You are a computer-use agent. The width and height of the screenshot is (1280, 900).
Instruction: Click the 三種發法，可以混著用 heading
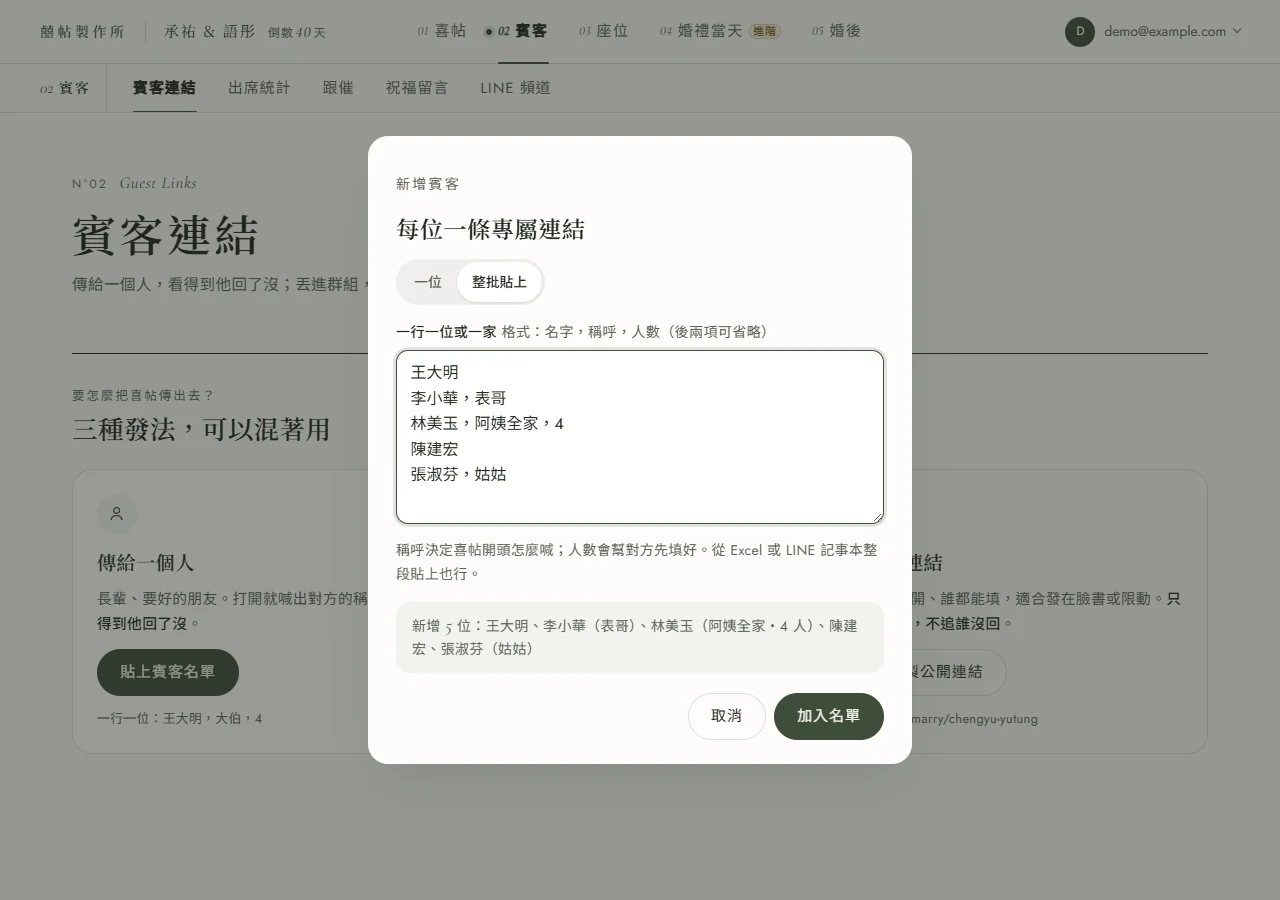point(201,430)
